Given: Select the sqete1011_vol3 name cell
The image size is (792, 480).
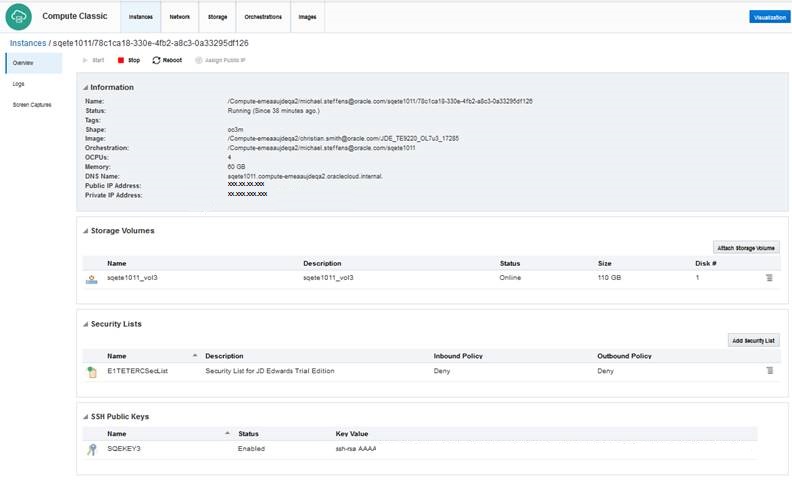Looking at the screenshot, I should [132, 277].
